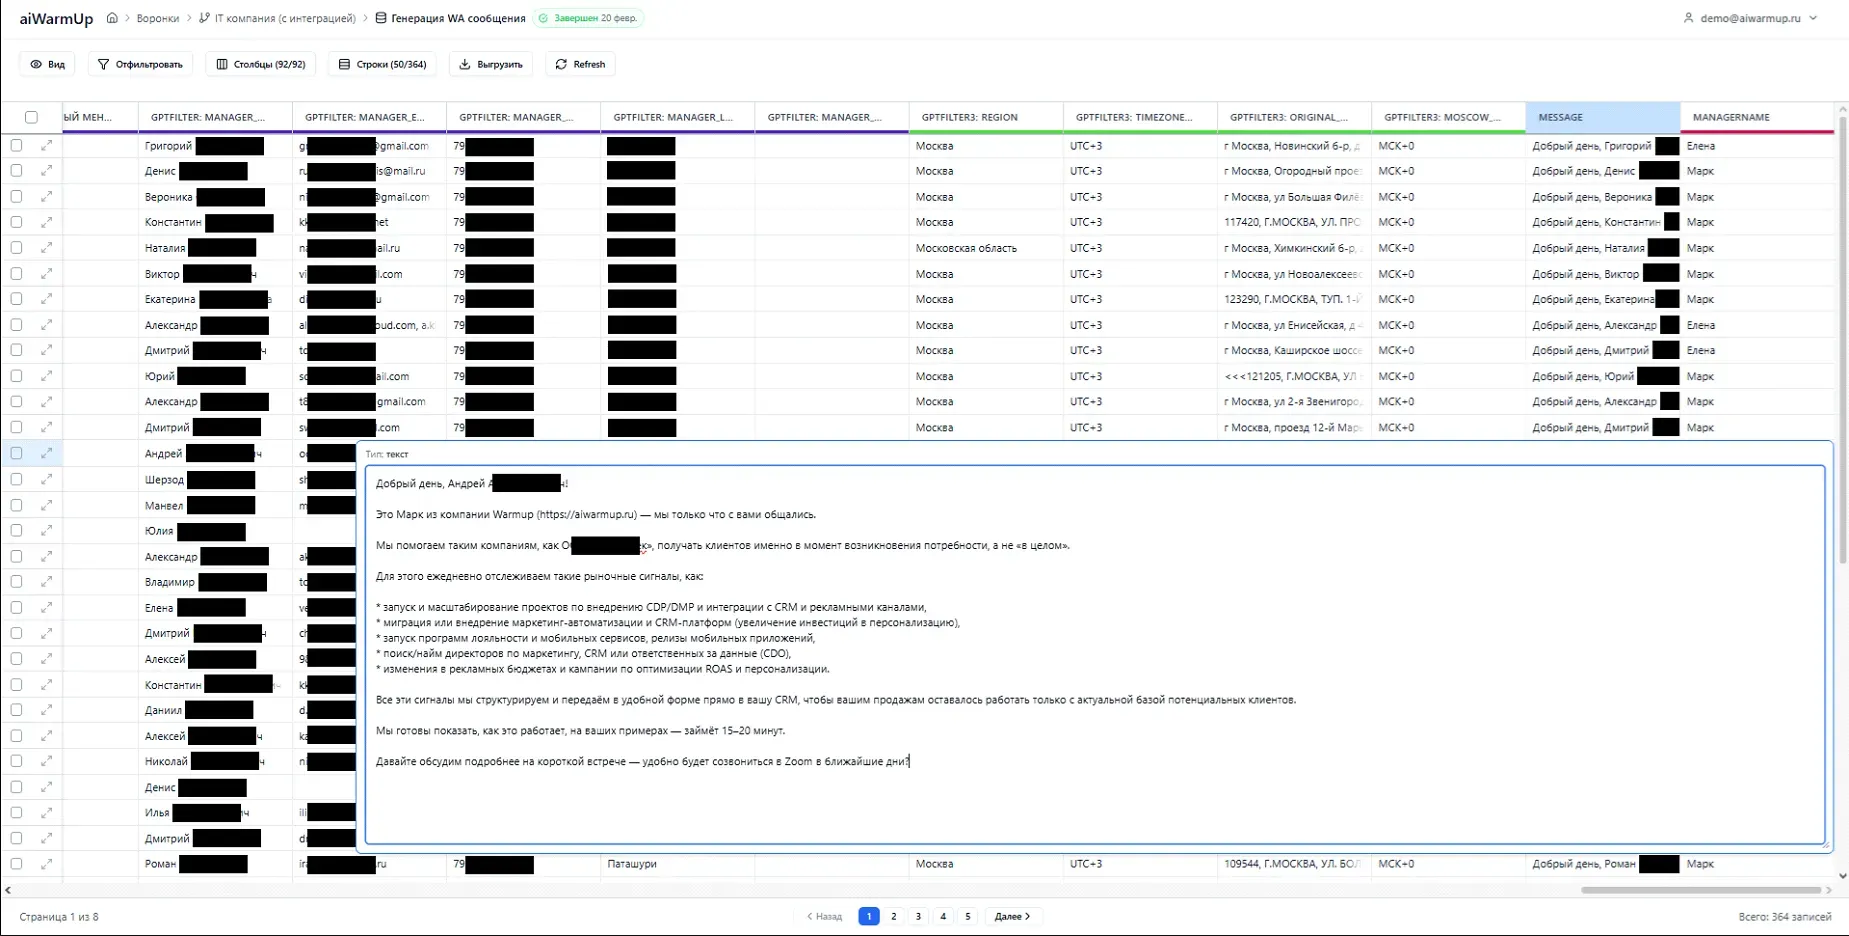Expand the Григорий row with arrows icon
Viewport: 1849px width, 936px height.
[x=46, y=145]
